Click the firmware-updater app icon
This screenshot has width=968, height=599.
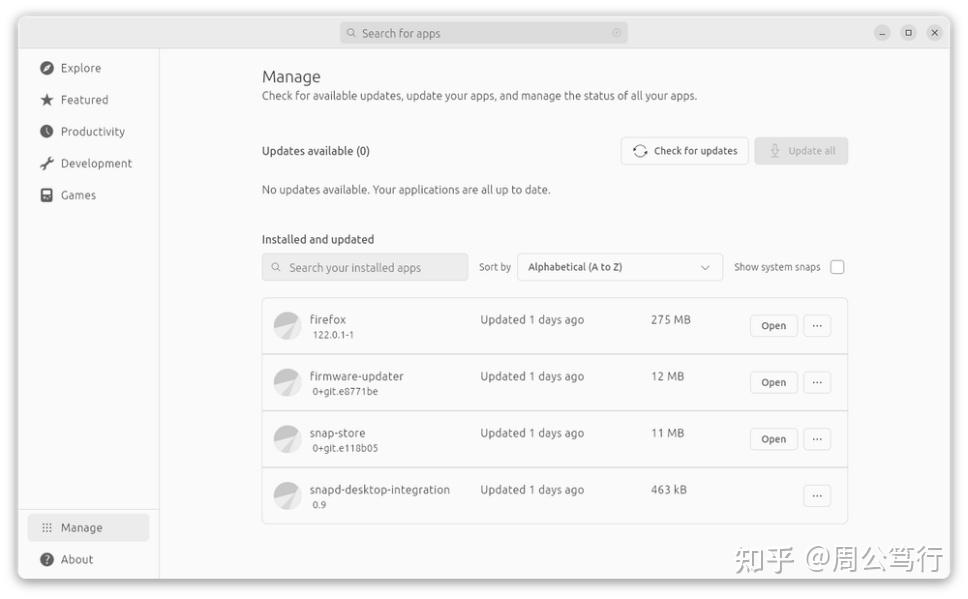[x=287, y=383]
